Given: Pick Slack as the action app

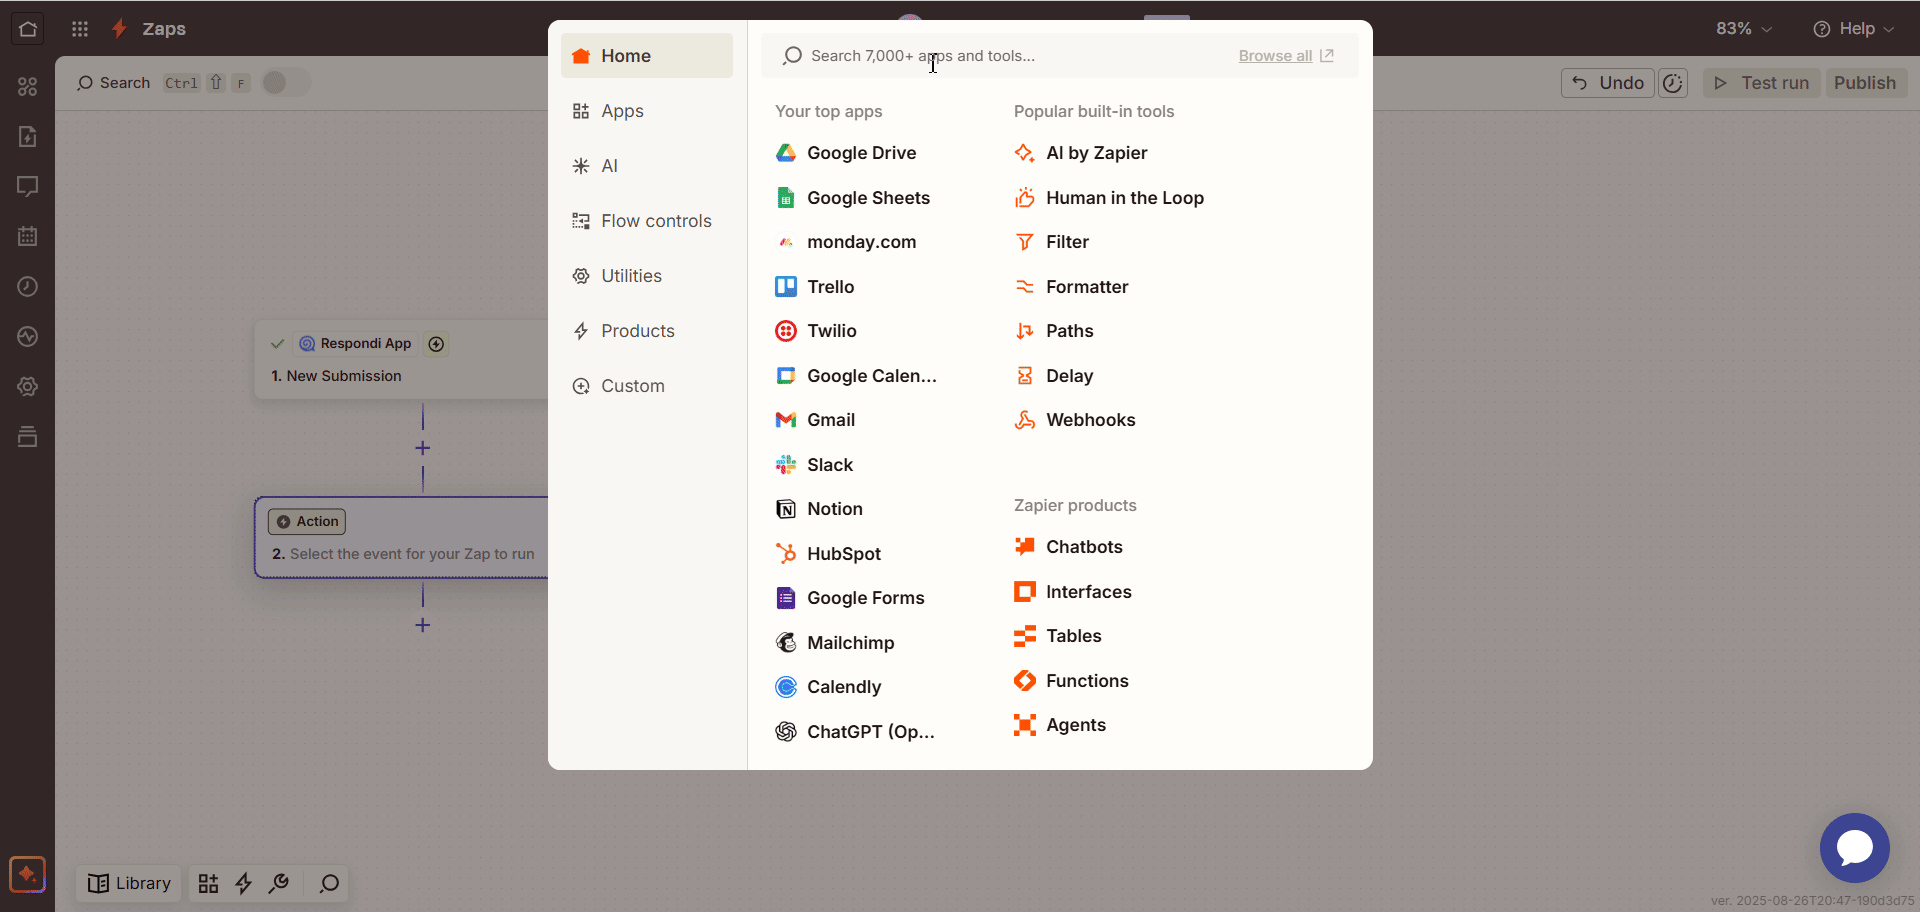Looking at the screenshot, I should (x=814, y=465).
